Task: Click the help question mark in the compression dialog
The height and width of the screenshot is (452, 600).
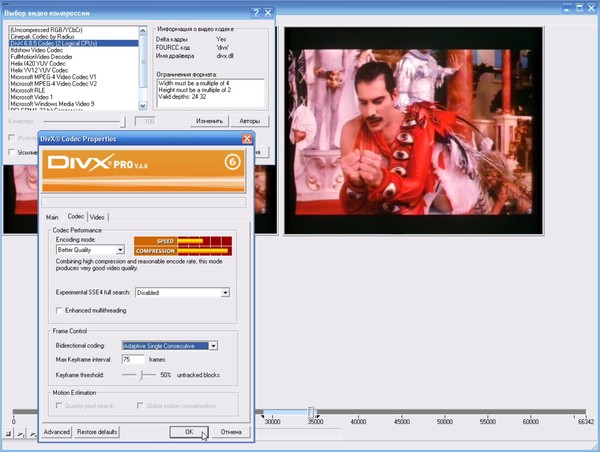Action: click(256, 13)
